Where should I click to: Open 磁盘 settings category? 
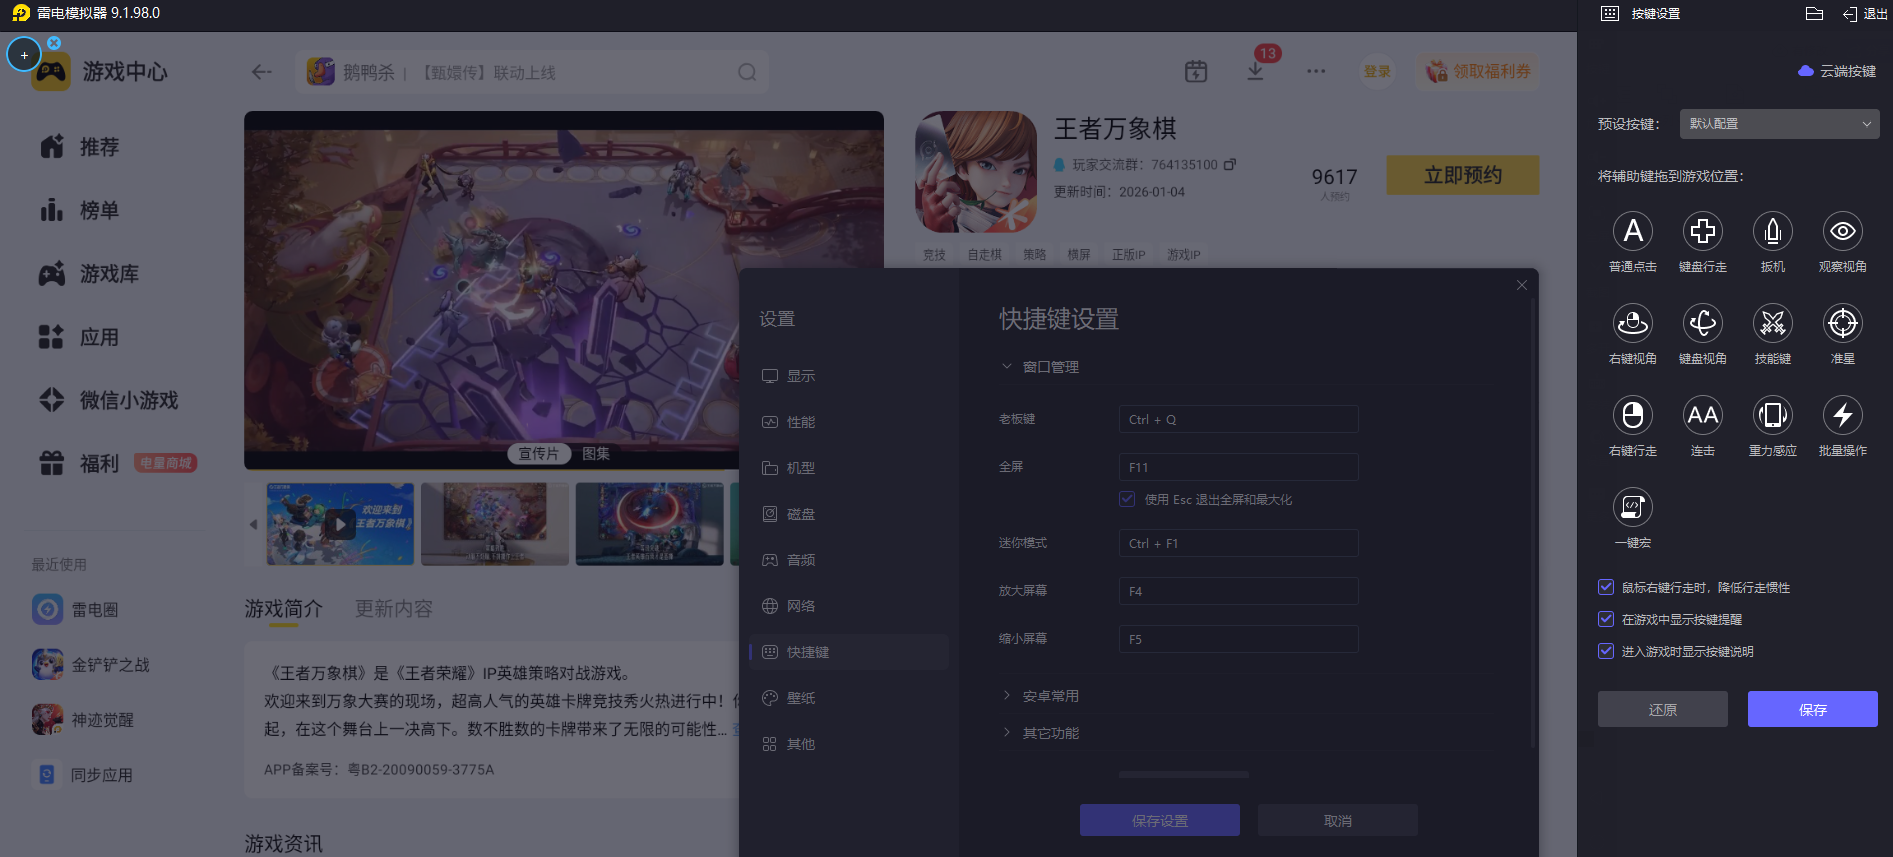849,514
